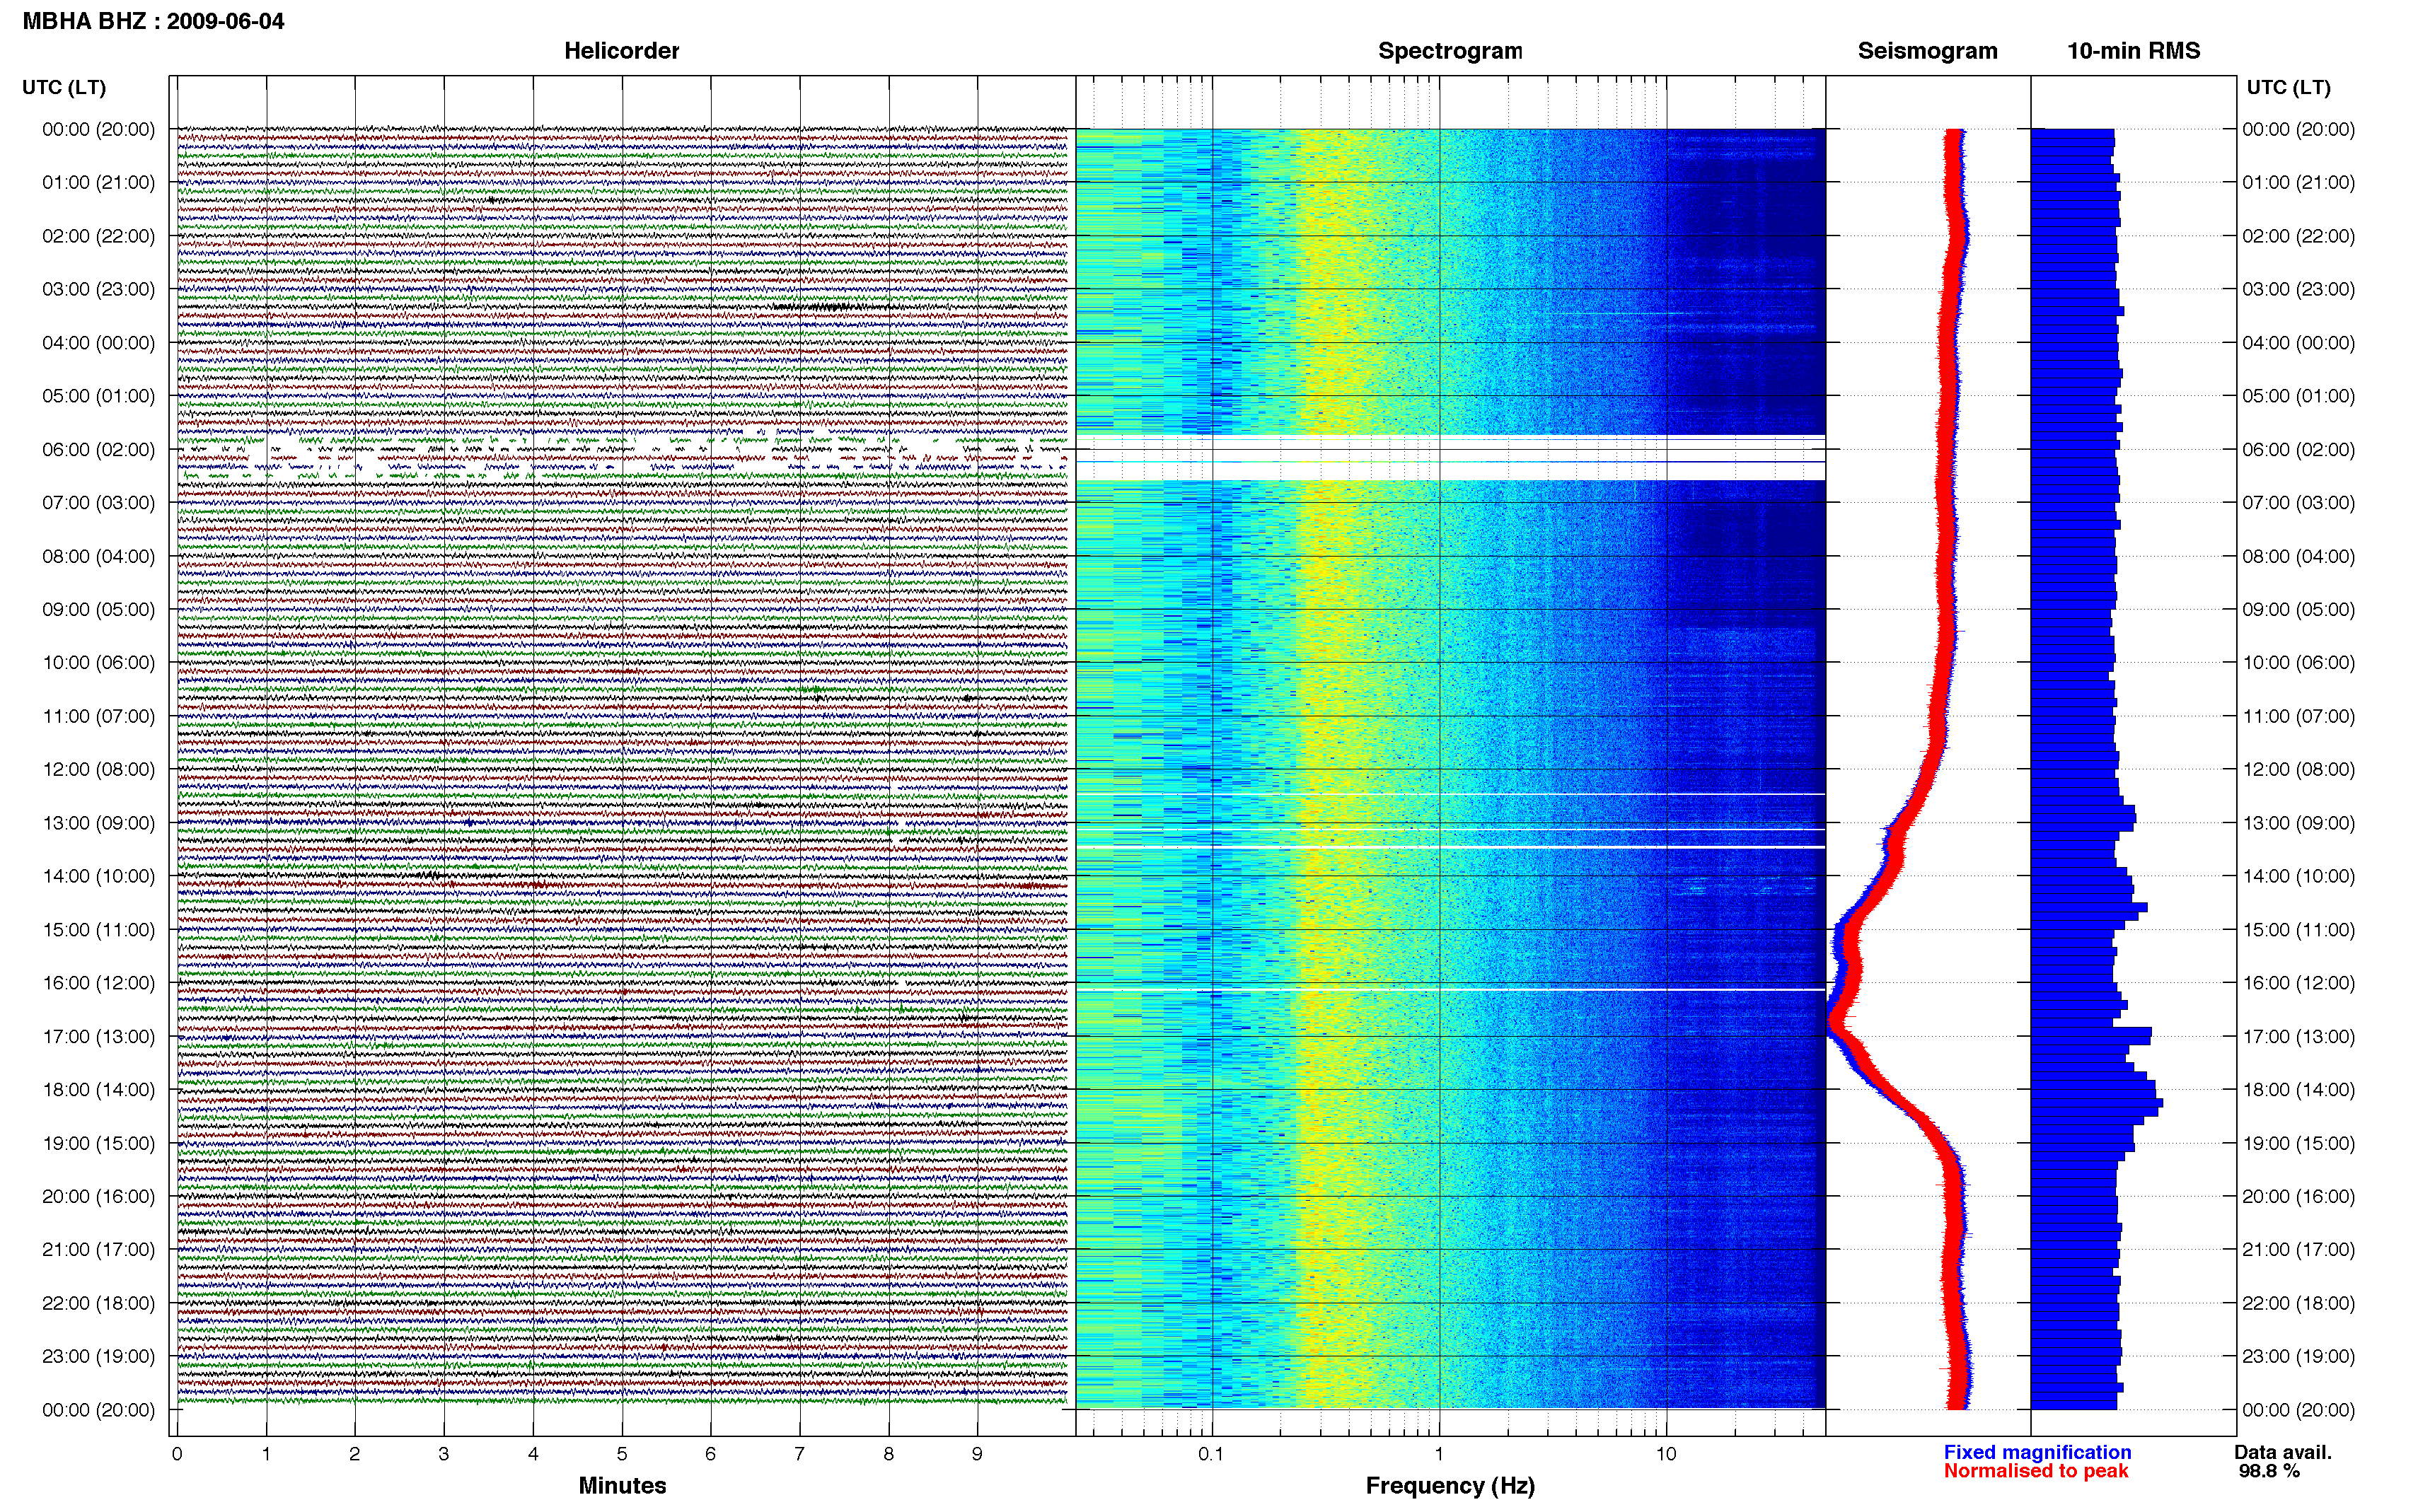This screenshot has width=2418, height=1512.
Task: Click the 'Data avail.' label
Action: [2283, 1452]
